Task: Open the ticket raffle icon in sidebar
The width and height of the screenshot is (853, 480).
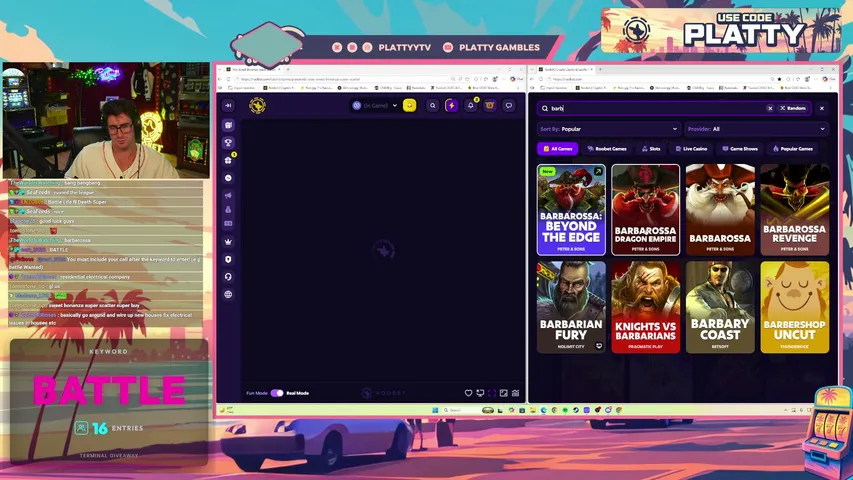Action: click(228, 224)
